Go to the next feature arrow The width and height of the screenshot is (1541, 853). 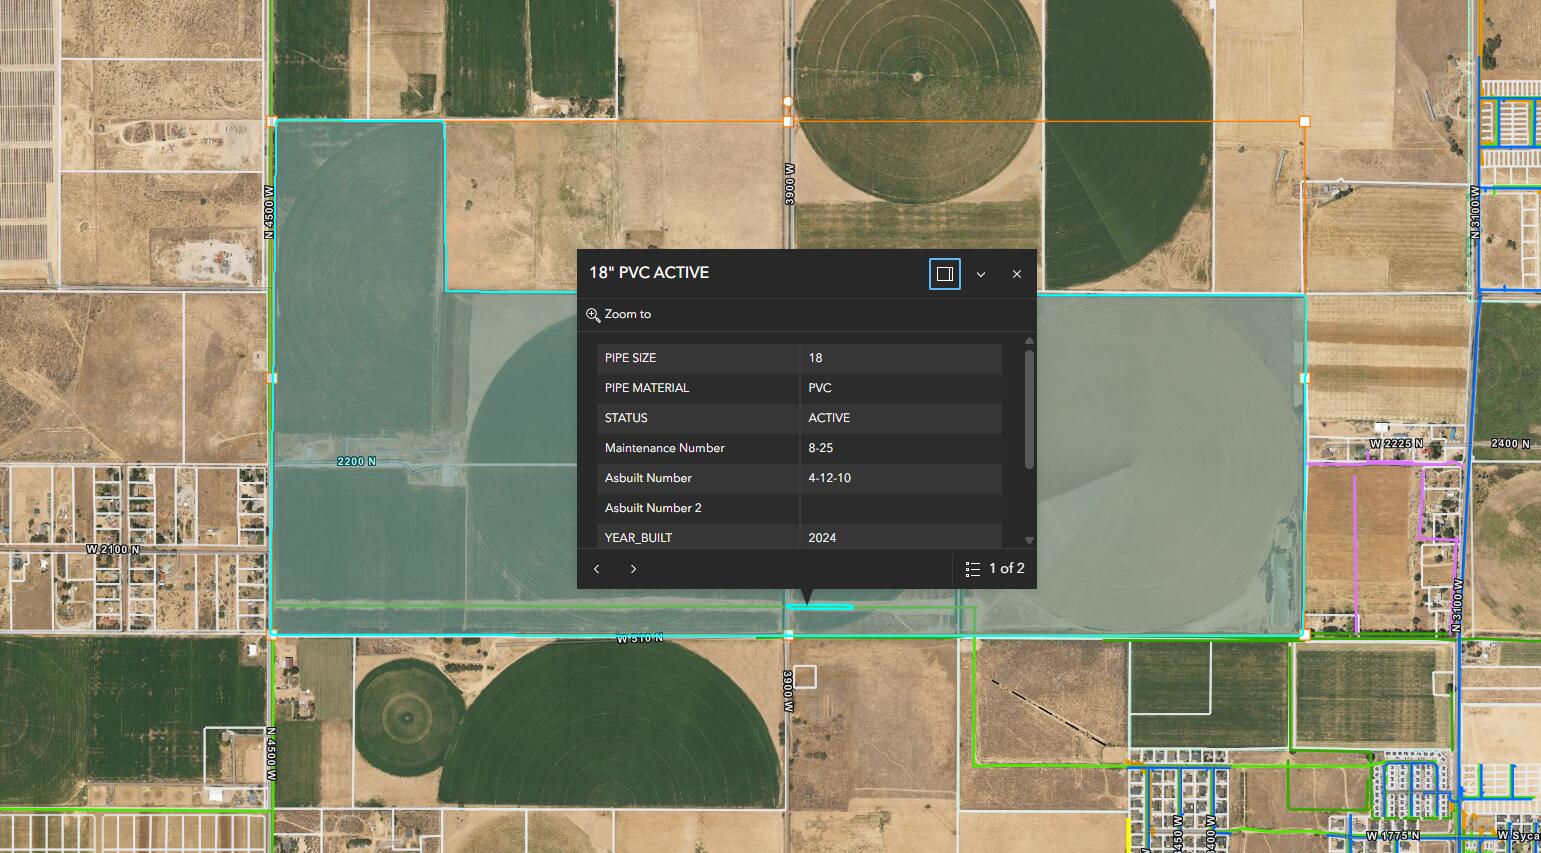pos(633,569)
